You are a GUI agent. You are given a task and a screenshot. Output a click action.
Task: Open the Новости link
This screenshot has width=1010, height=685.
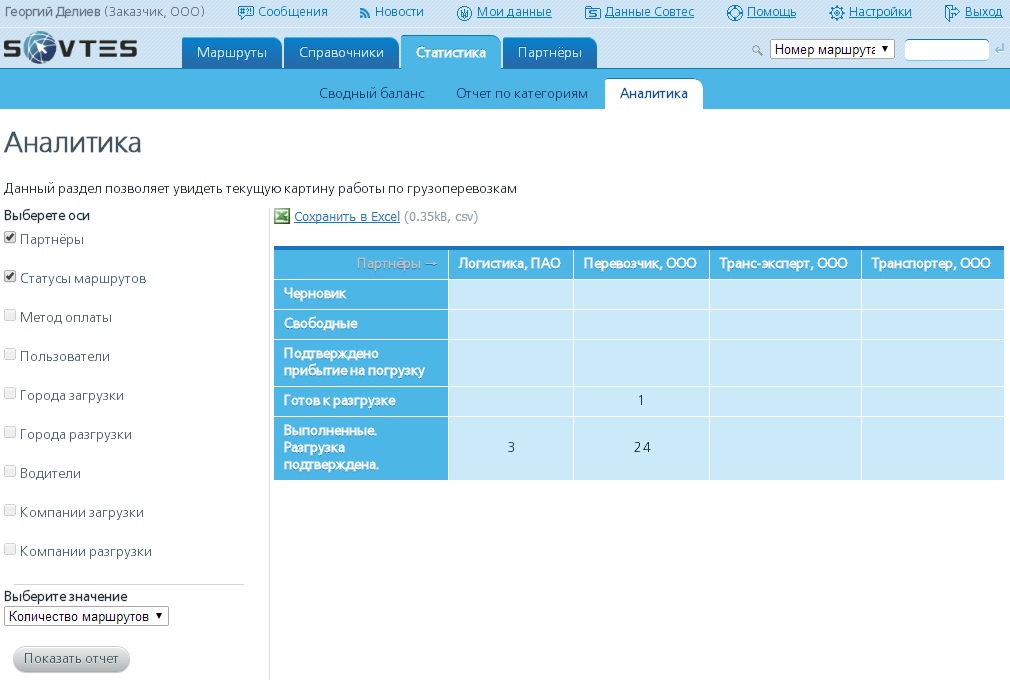click(399, 12)
